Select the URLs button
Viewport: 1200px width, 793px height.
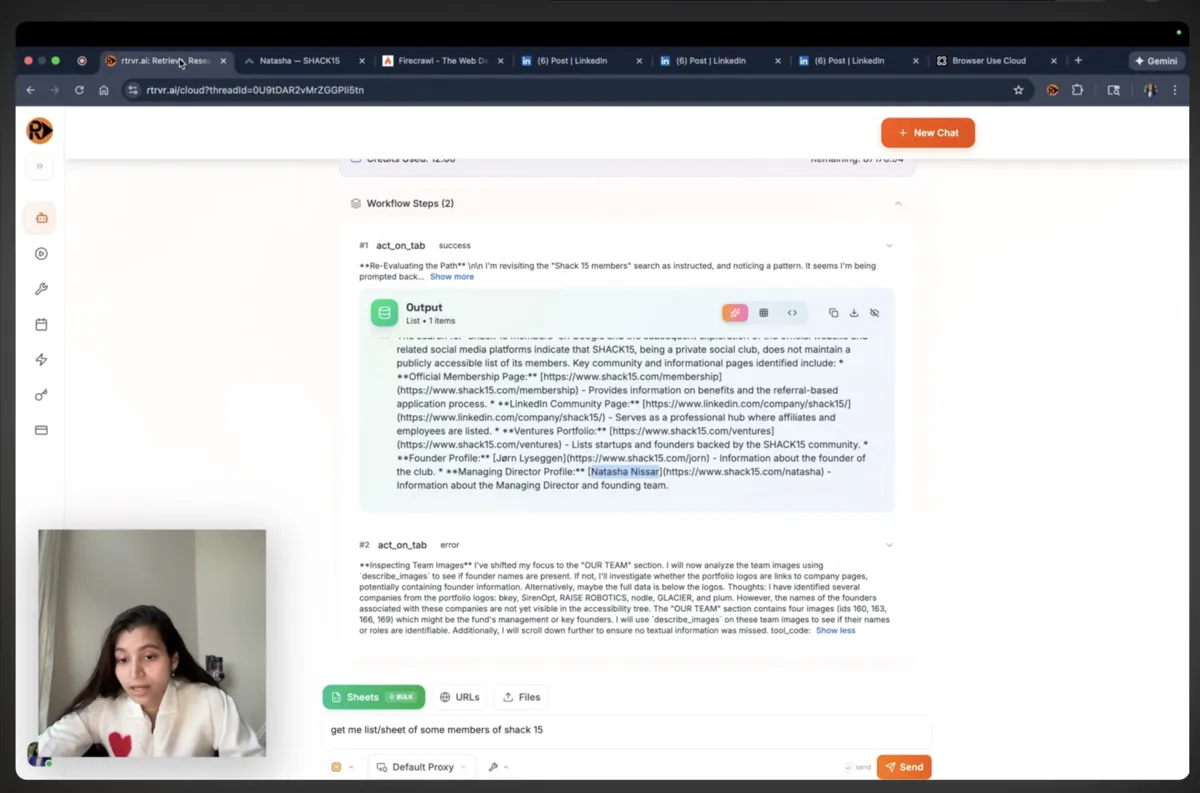pos(460,697)
